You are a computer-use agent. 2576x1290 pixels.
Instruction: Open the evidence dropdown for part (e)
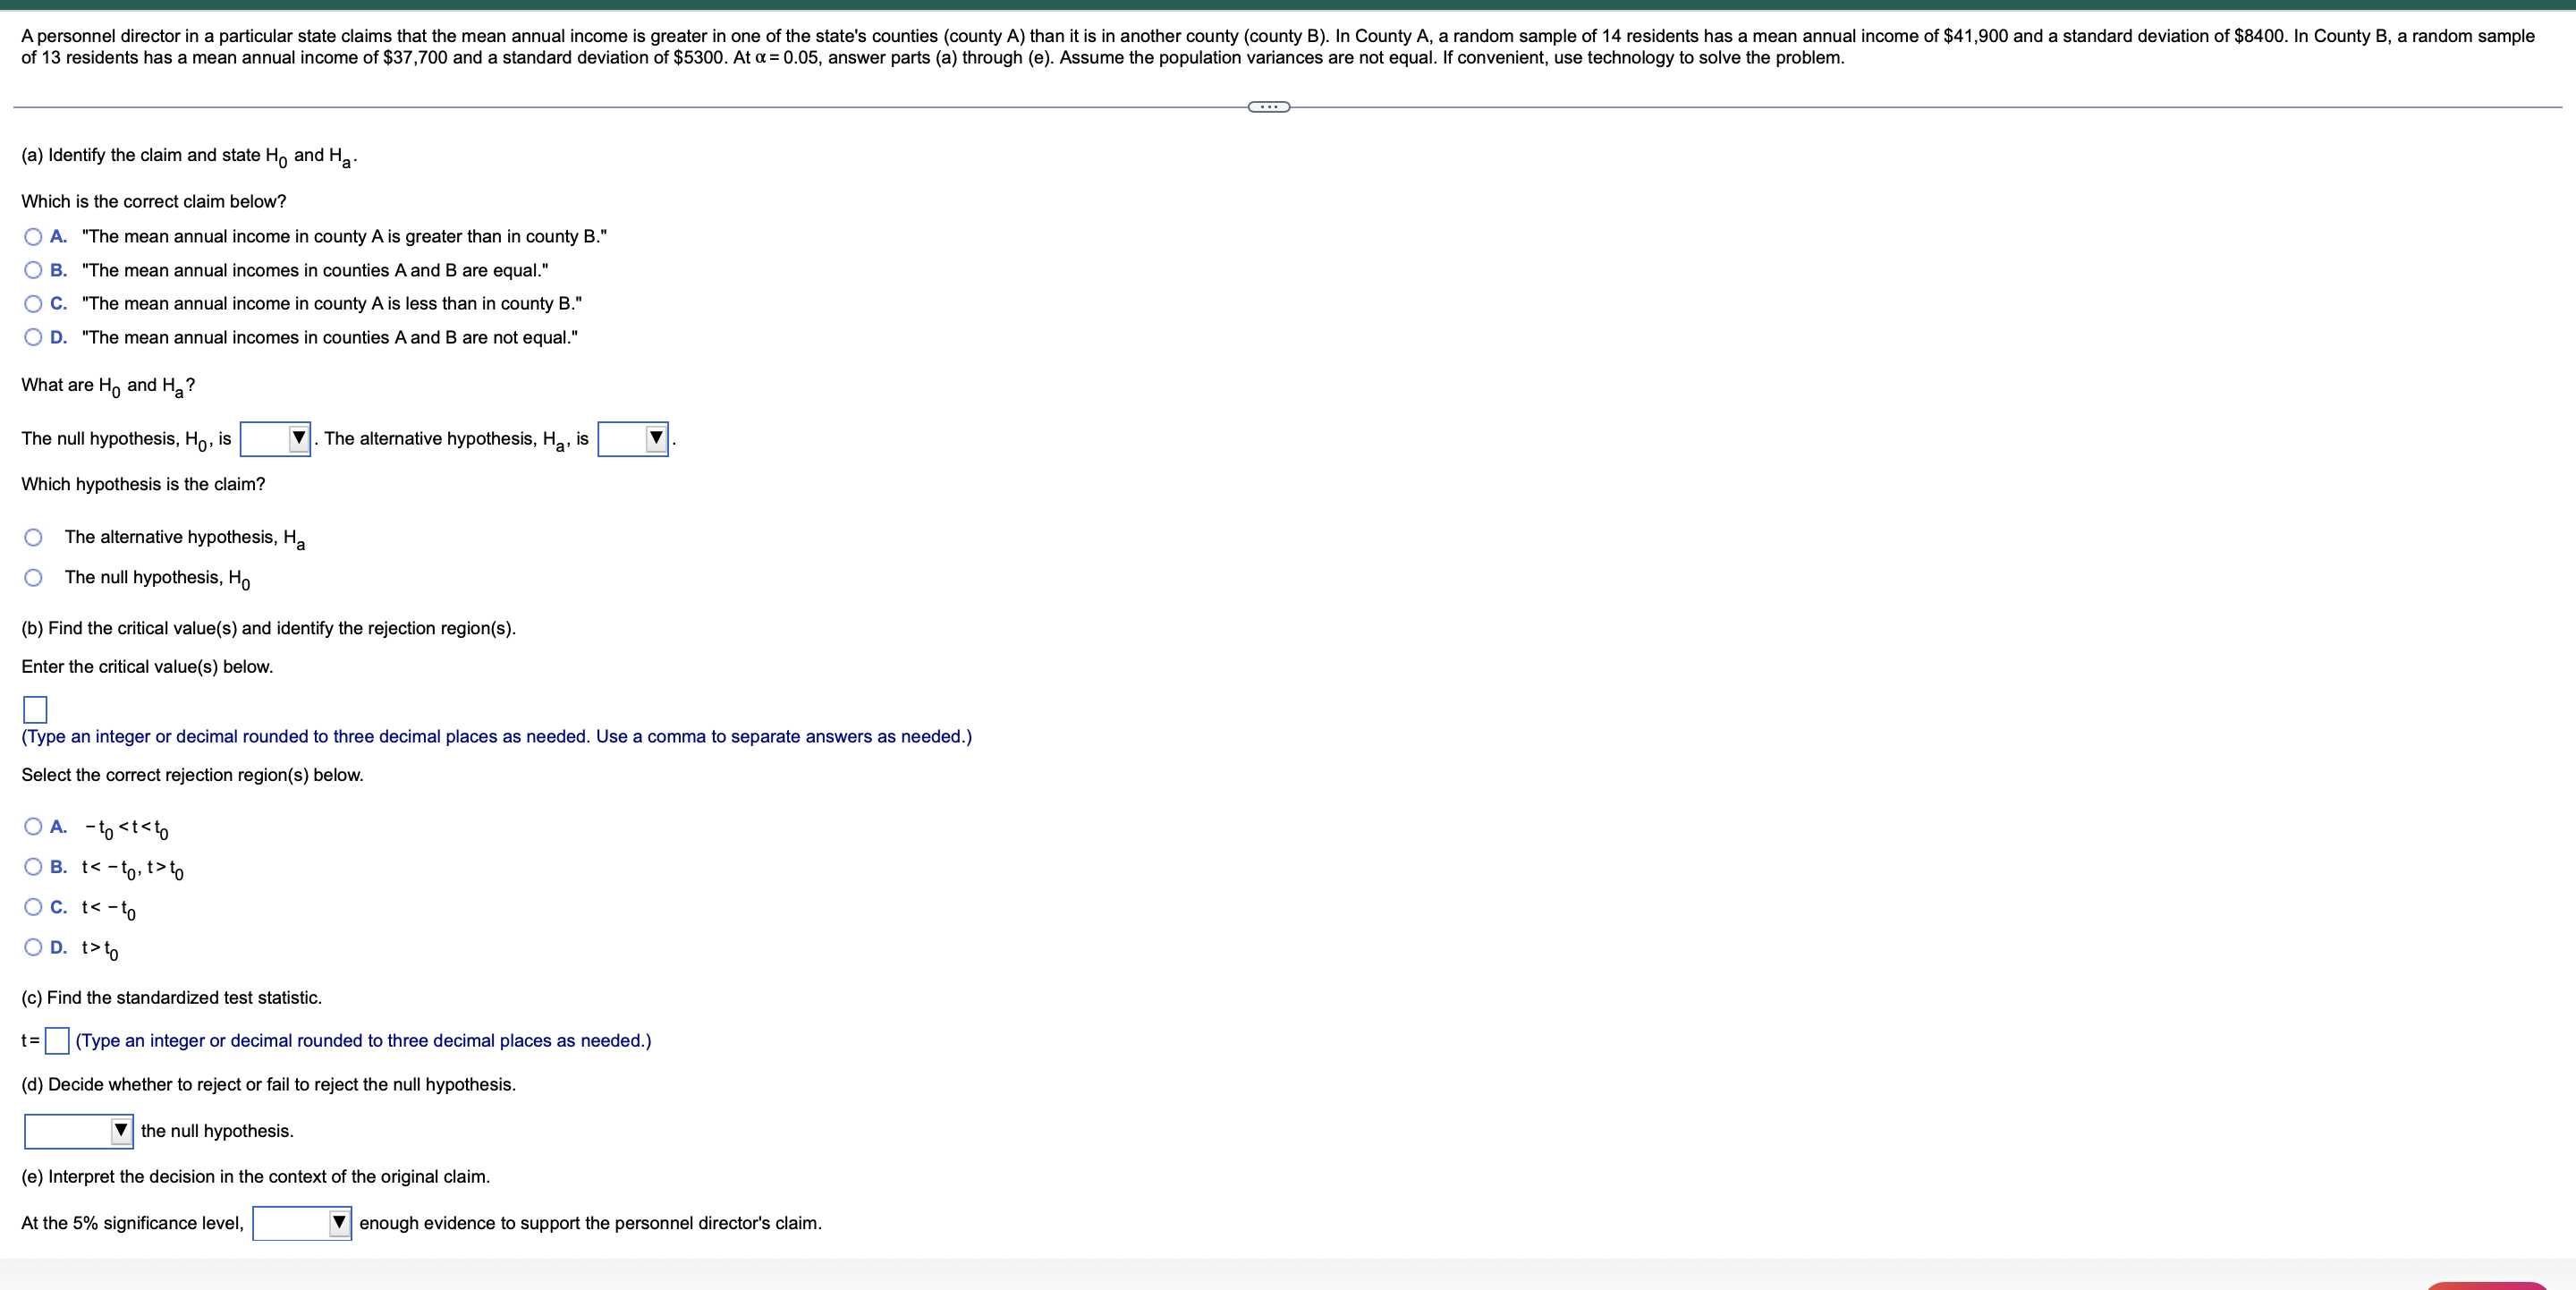[302, 1222]
